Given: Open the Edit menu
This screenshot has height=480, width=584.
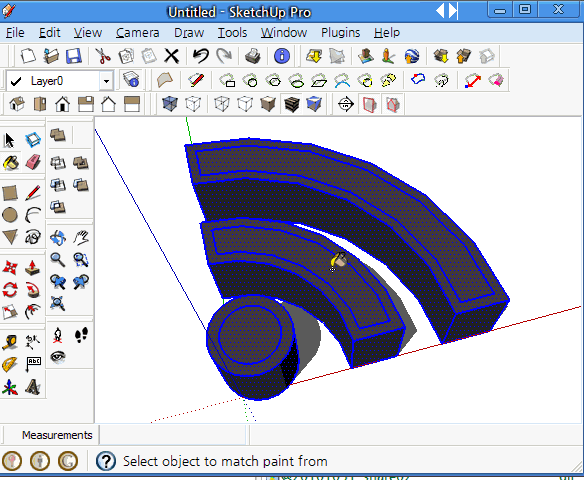Looking at the screenshot, I should [x=49, y=33].
